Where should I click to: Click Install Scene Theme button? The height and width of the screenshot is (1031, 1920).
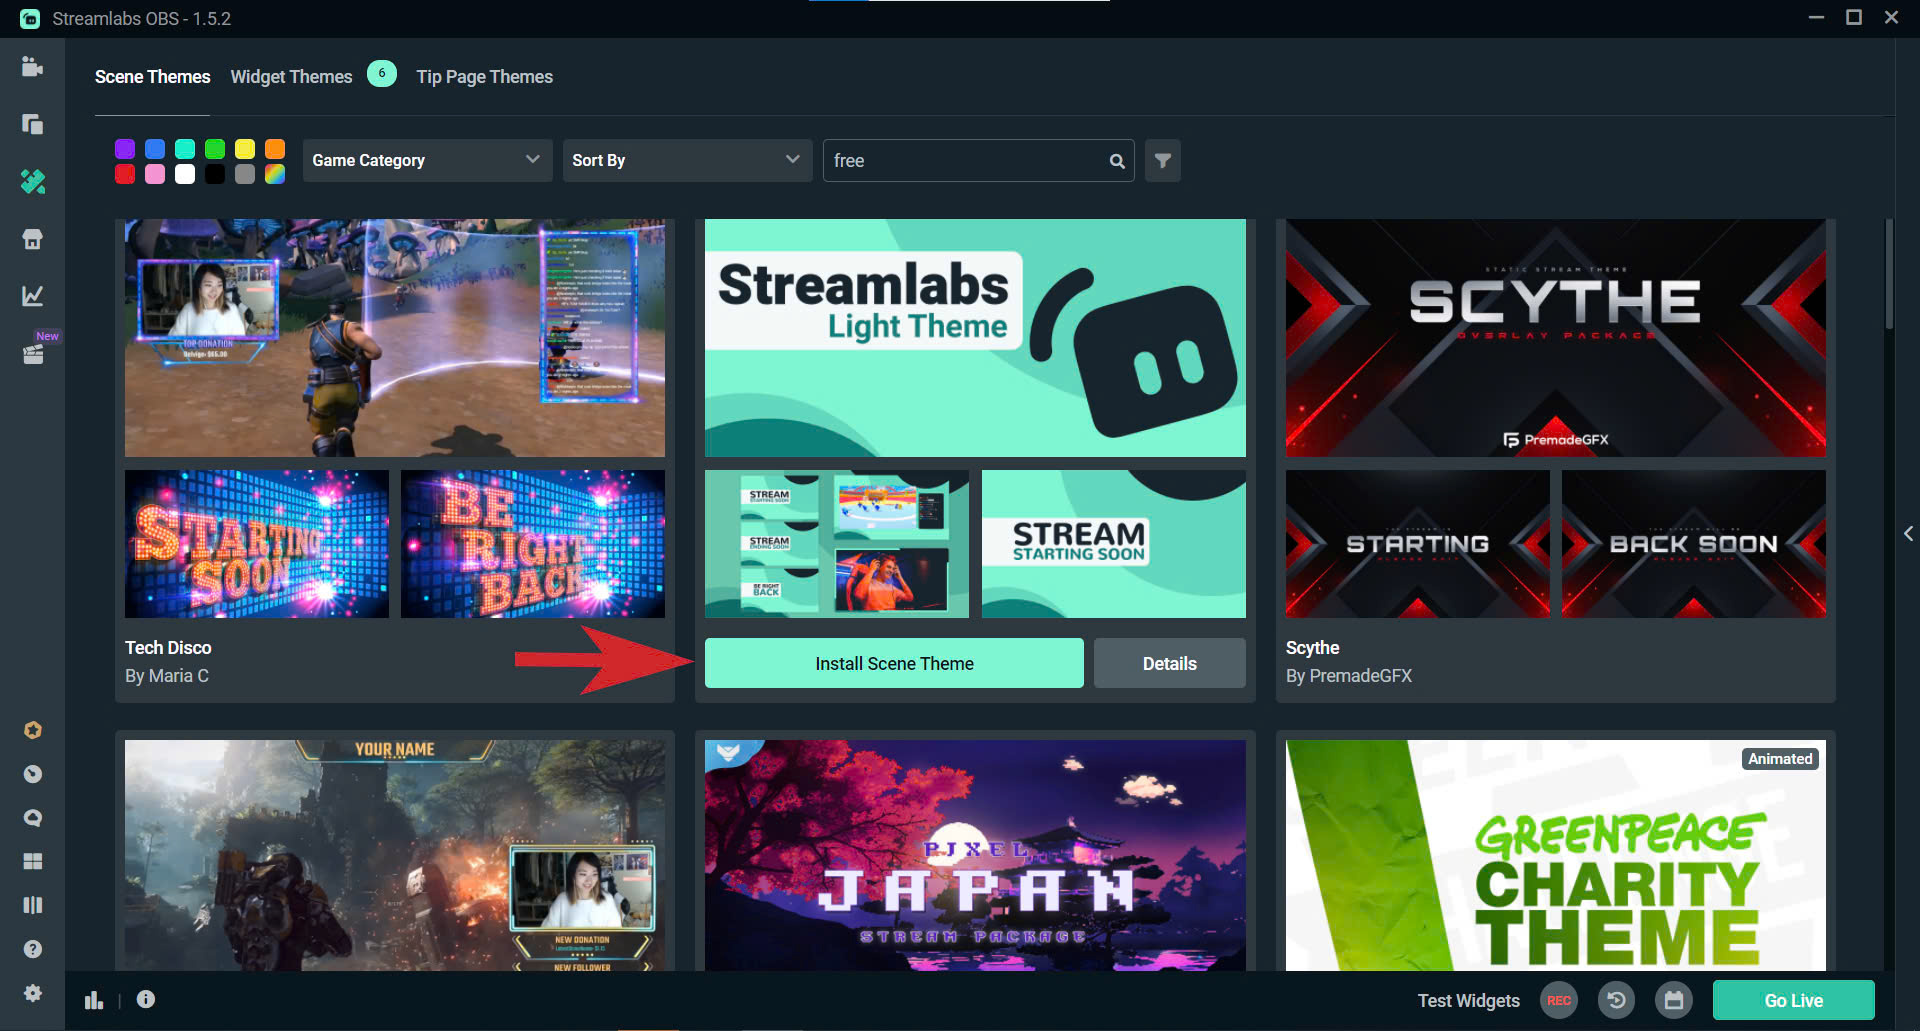point(894,663)
